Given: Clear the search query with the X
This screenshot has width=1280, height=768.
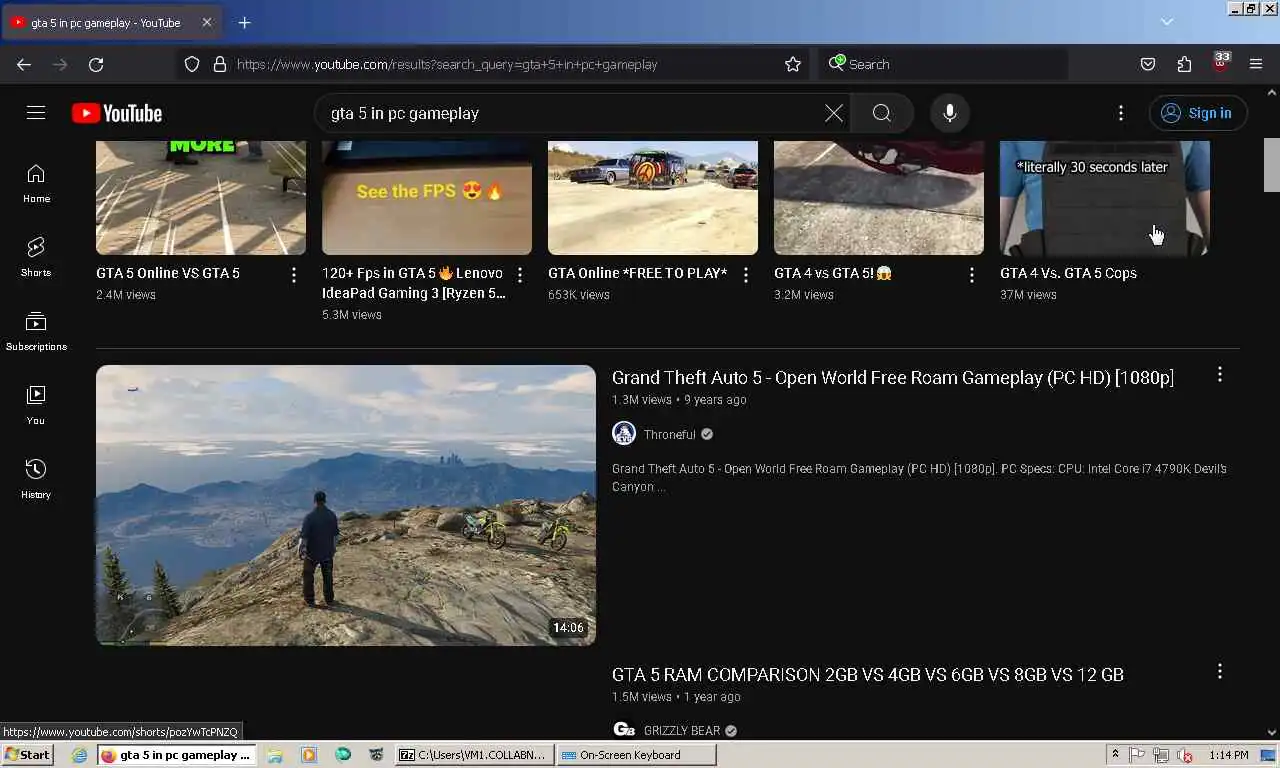Looking at the screenshot, I should point(833,113).
